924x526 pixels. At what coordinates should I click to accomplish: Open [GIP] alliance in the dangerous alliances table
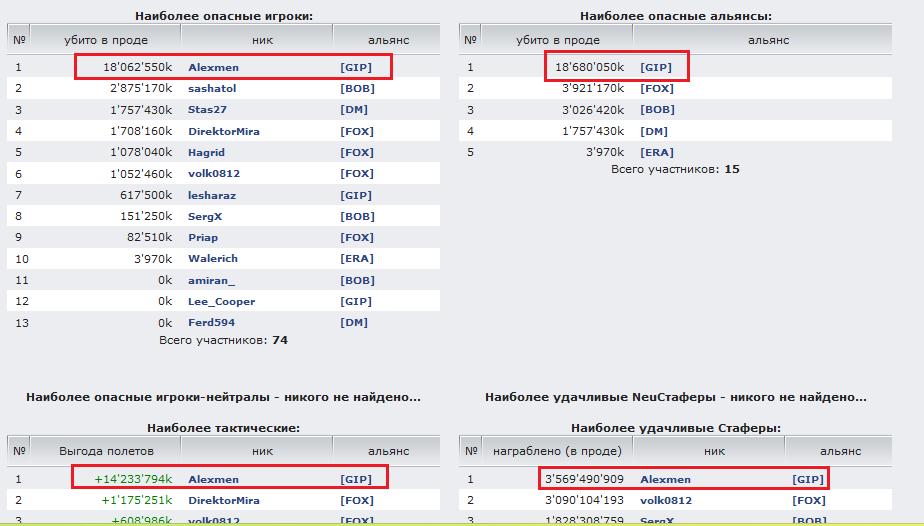click(656, 67)
